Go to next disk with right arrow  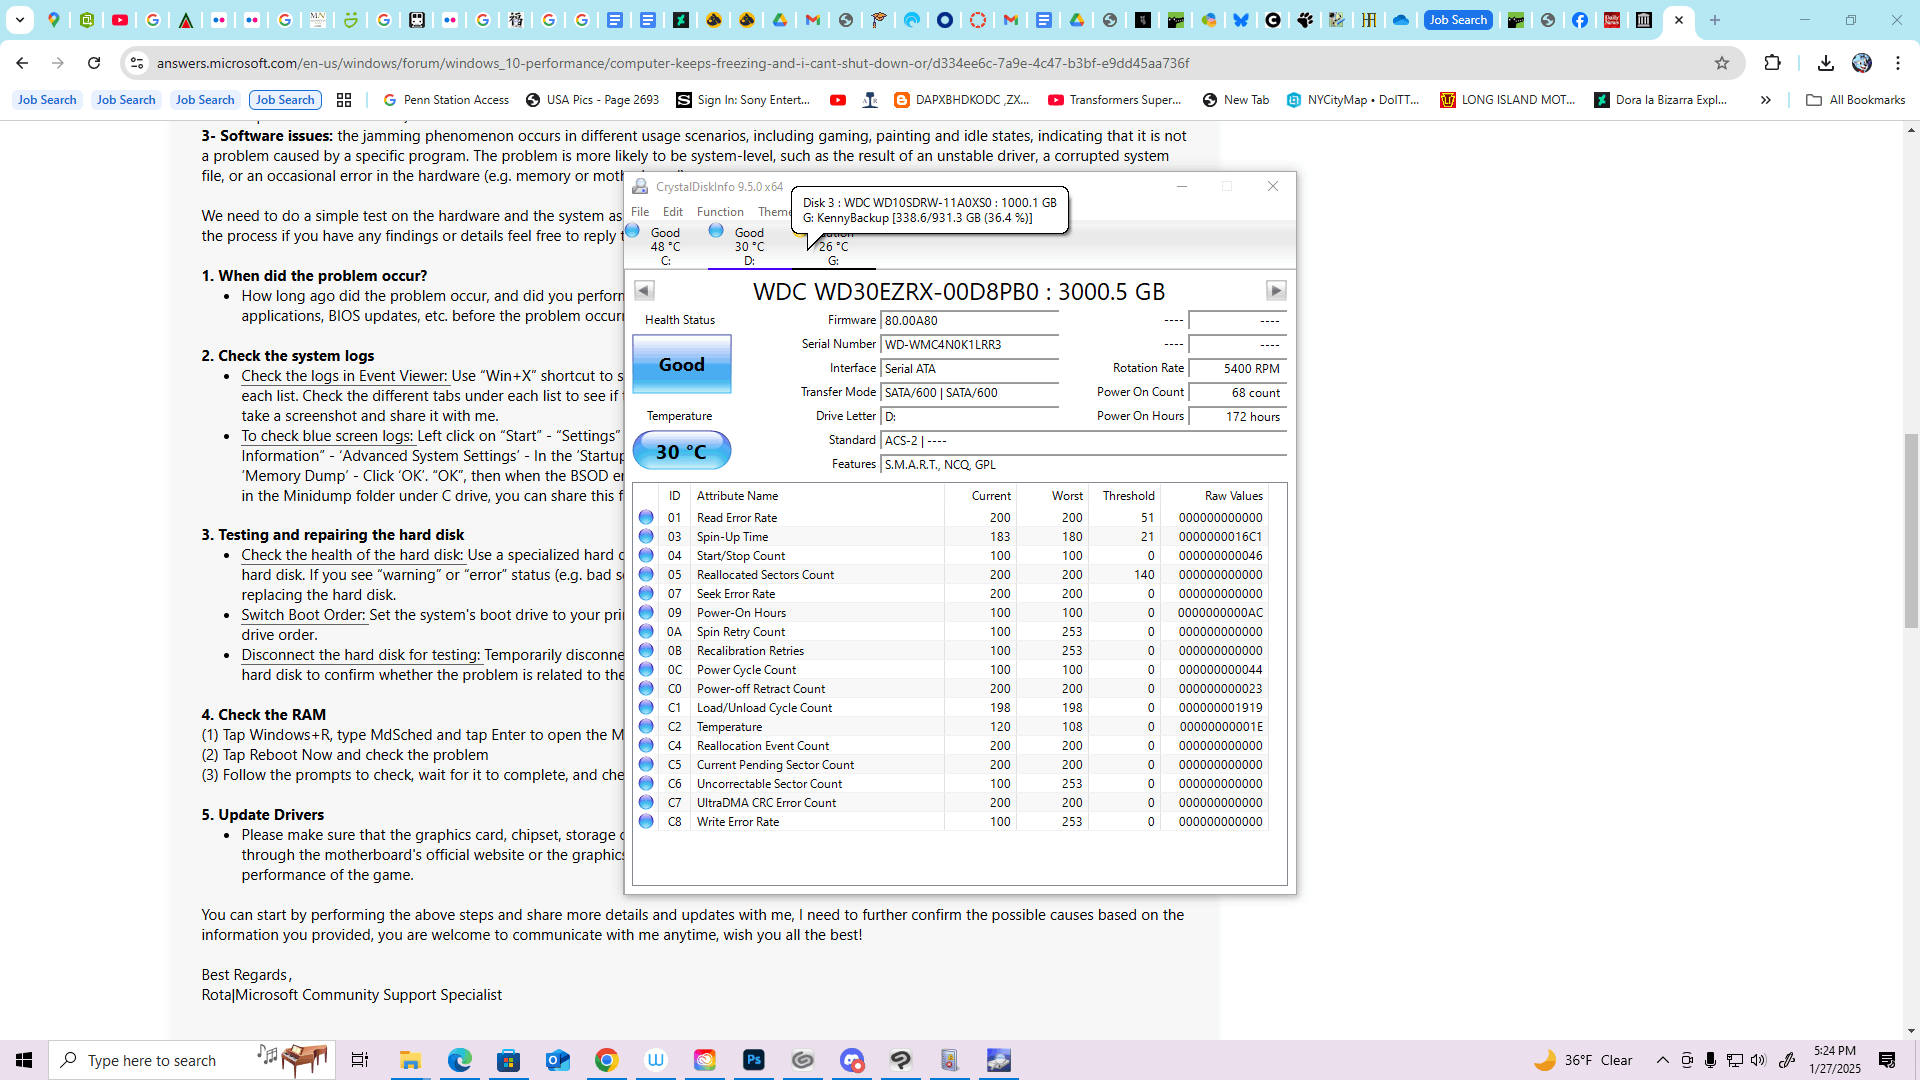[x=1276, y=291]
